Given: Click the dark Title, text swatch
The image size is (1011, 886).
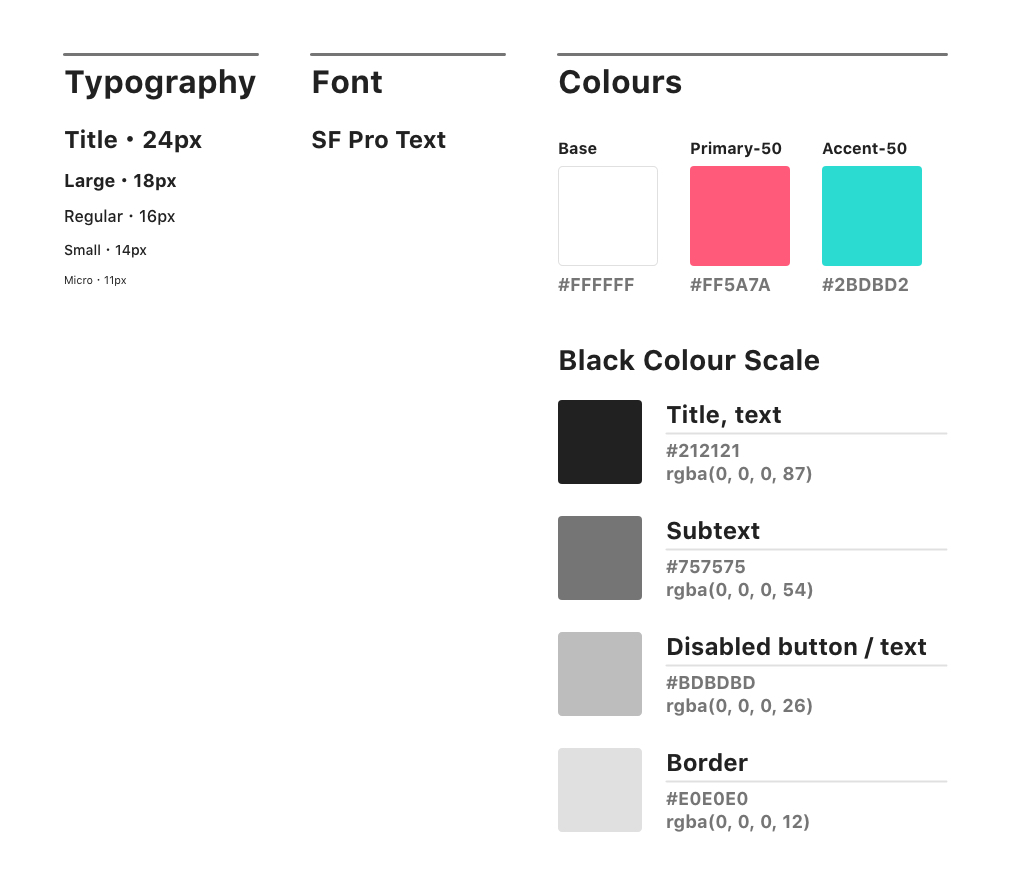Looking at the screenshot, I should (599, 442).
